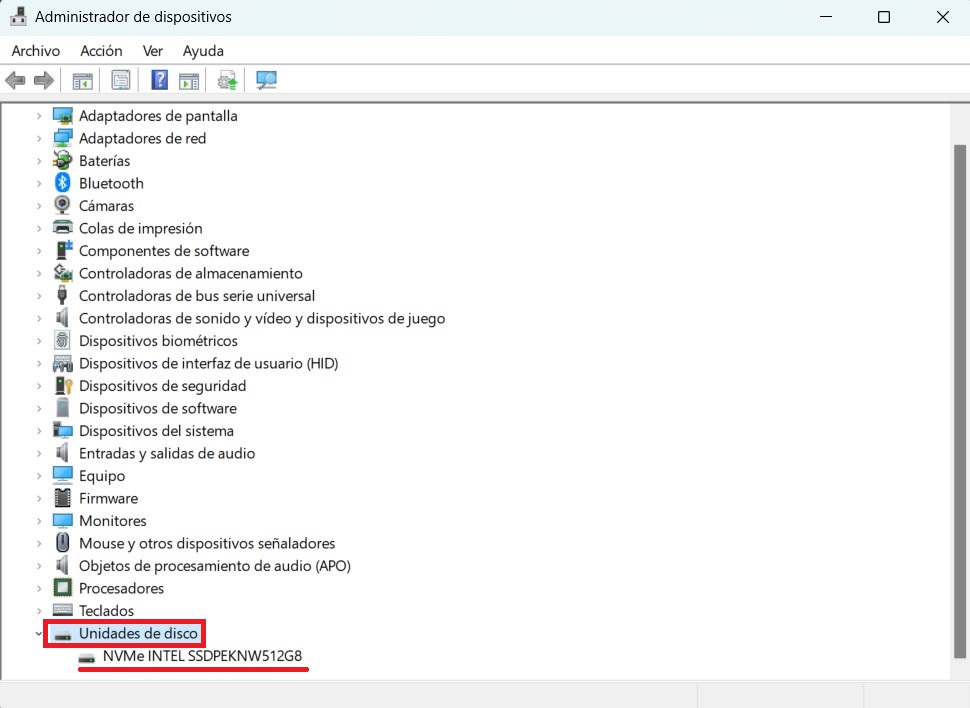The image size is (970, 708).
Task: Click the Forward arrow toolbar icon
Action: coord(43,80)
